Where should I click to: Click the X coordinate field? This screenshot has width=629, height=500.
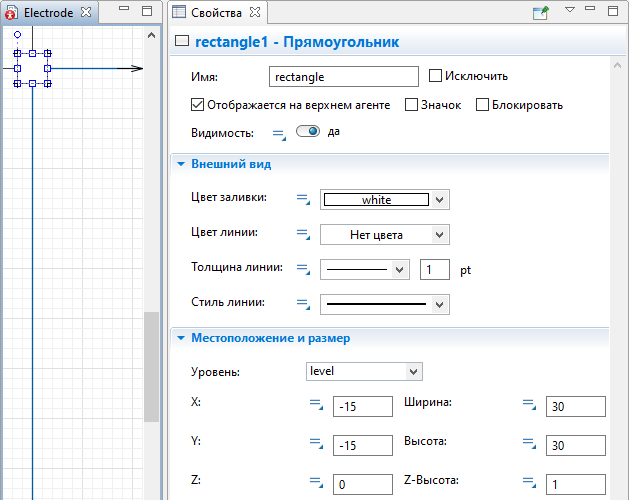[363, 407]
